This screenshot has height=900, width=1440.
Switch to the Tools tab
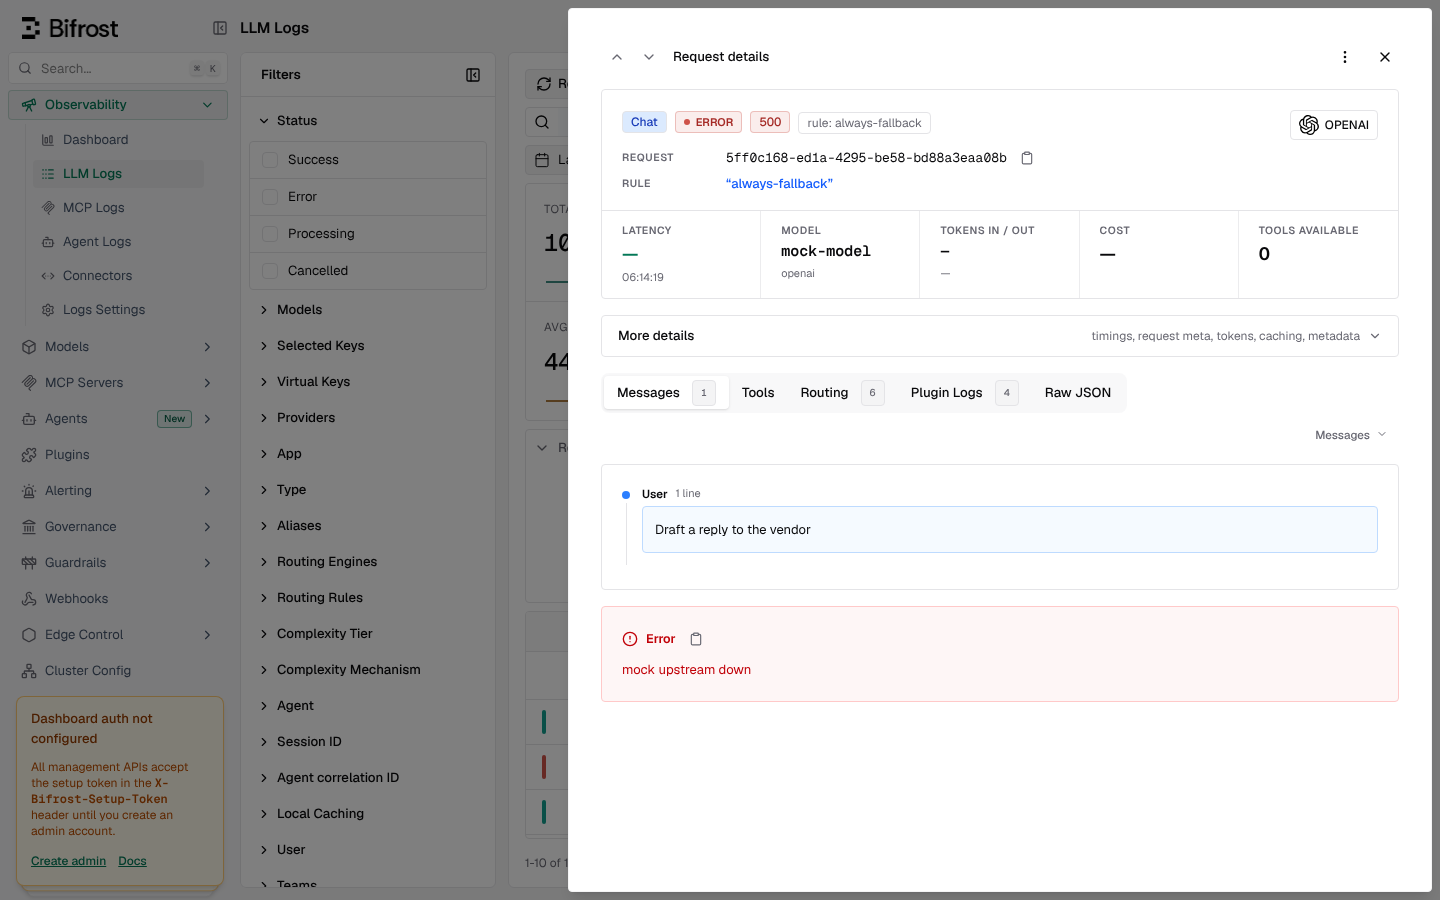click(x=758, y=393)
